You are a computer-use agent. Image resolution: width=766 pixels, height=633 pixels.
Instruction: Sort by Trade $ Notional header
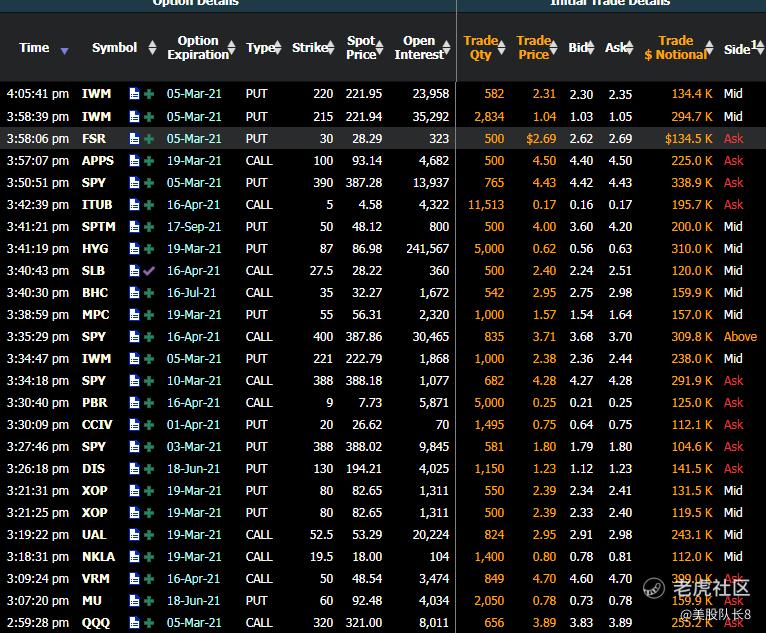pyautogui.click(x=675, y=48)
